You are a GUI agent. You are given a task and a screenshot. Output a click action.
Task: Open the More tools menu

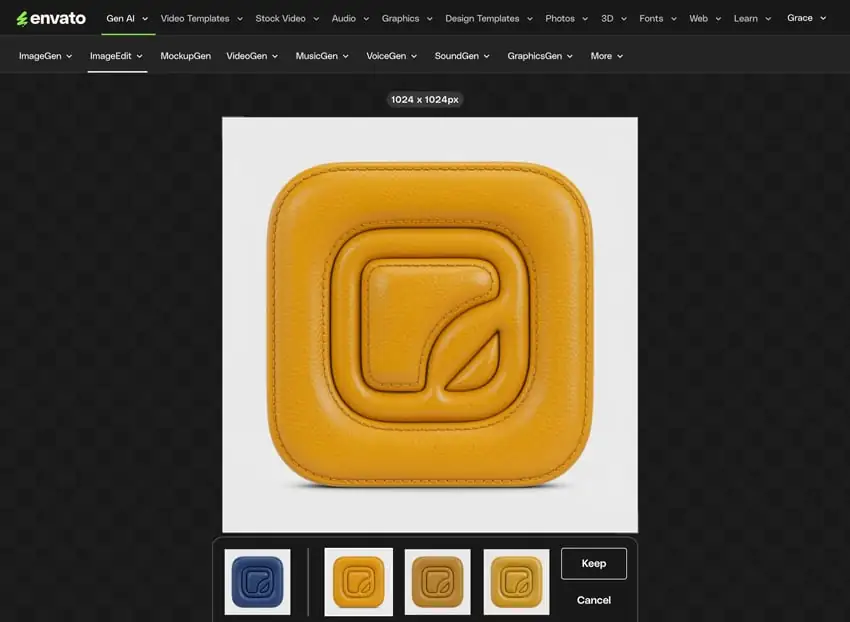tap(601, 56)
